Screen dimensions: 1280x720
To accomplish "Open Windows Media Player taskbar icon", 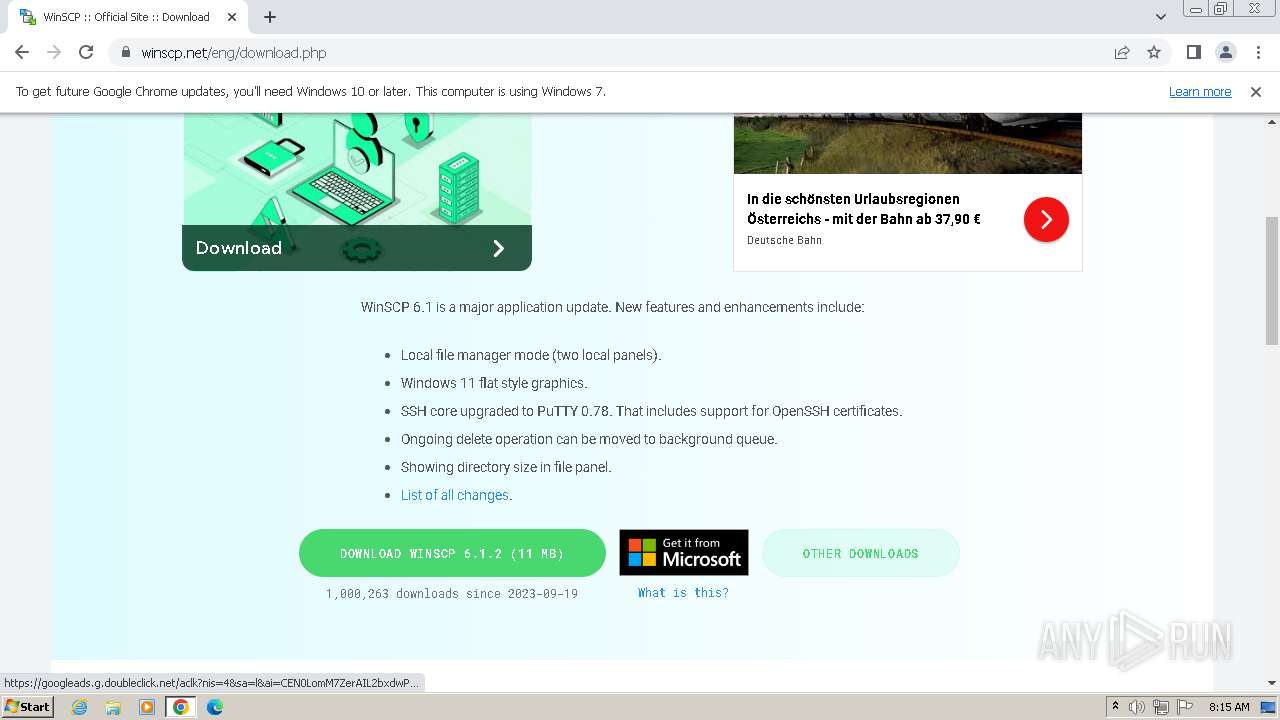I will [147, 707].
